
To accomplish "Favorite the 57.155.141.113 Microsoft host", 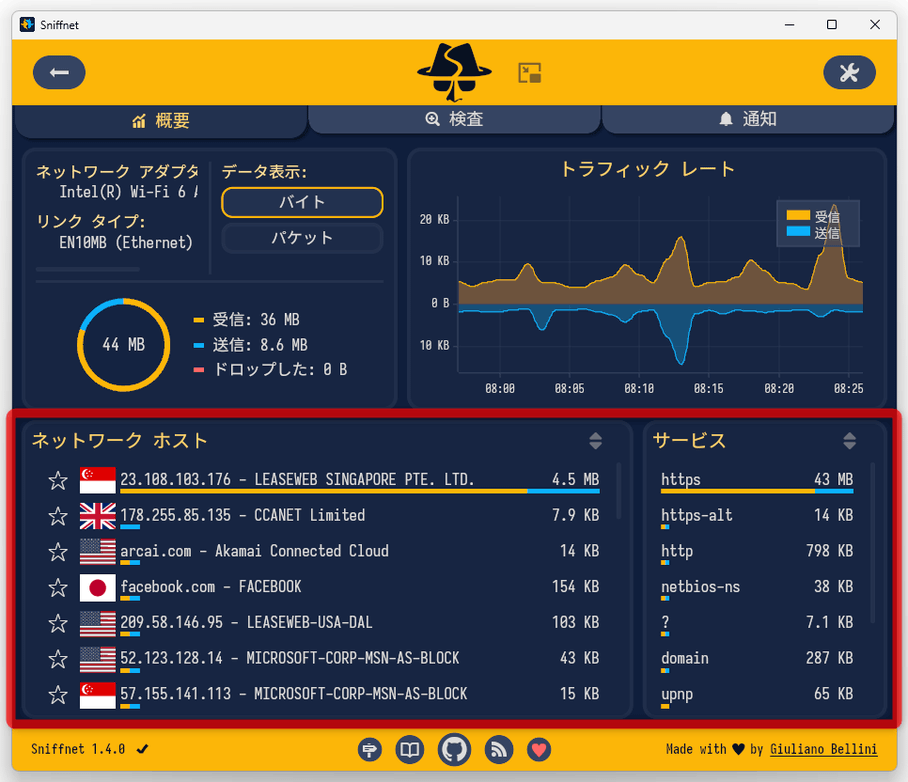I will click(x=58, y=695).
